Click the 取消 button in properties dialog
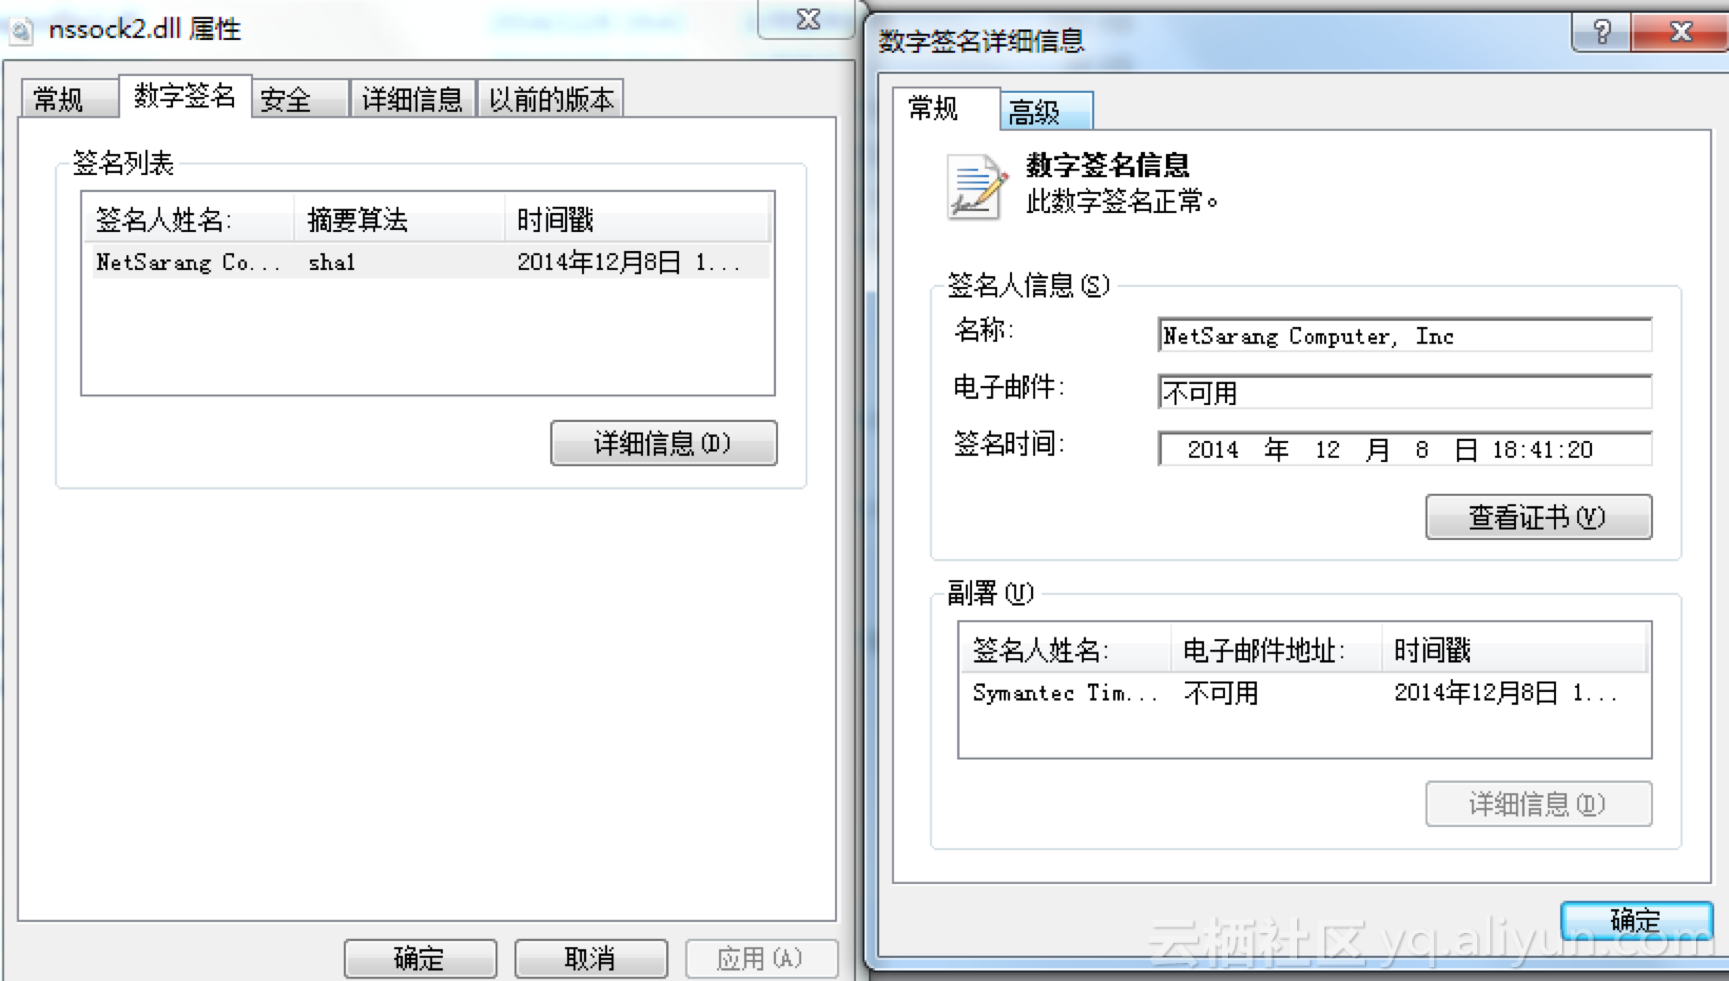This screenshot has height=981, width=1729. pos(590,958)
